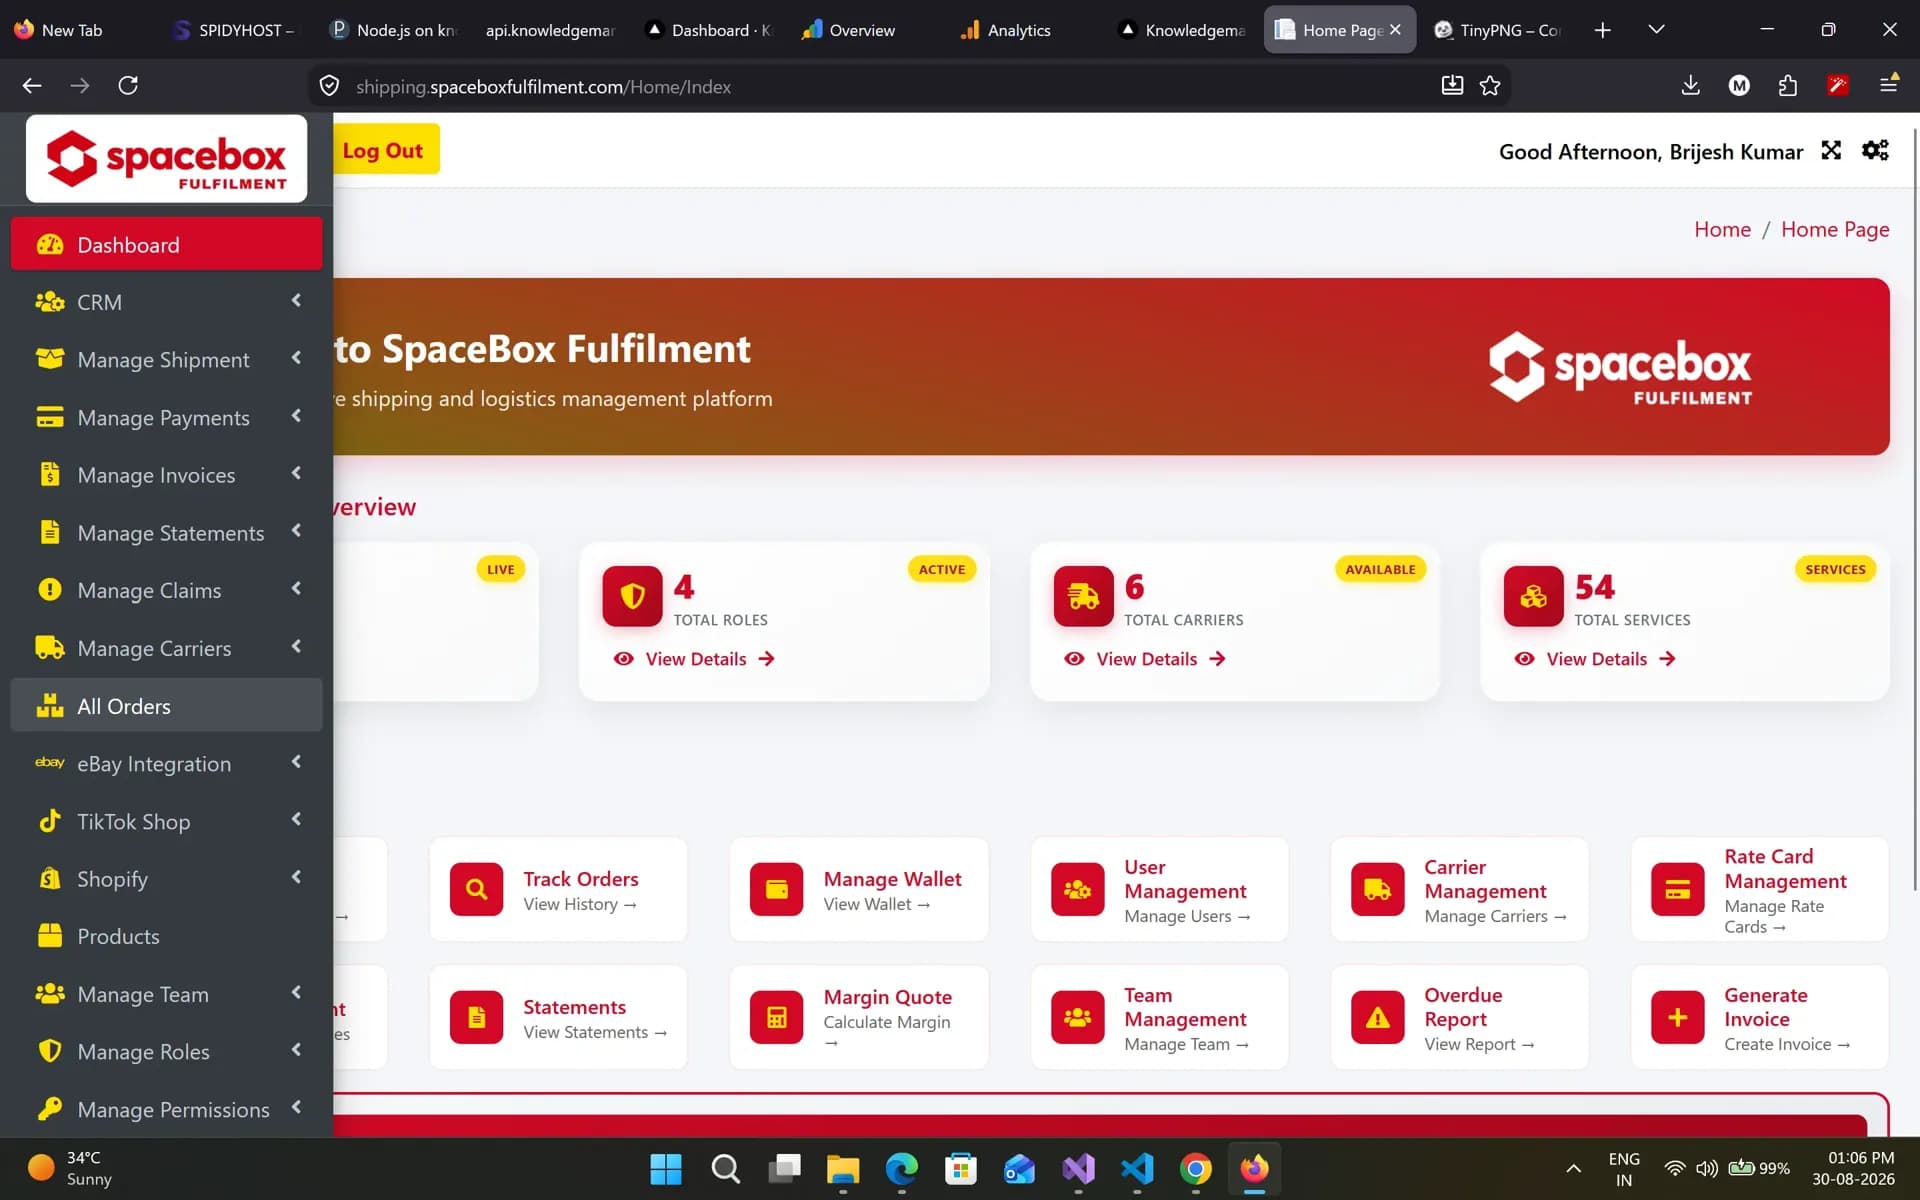Click the Manage Carriers truck icon
This screenshot has height=1200, width=1920.
click(50, 648)
